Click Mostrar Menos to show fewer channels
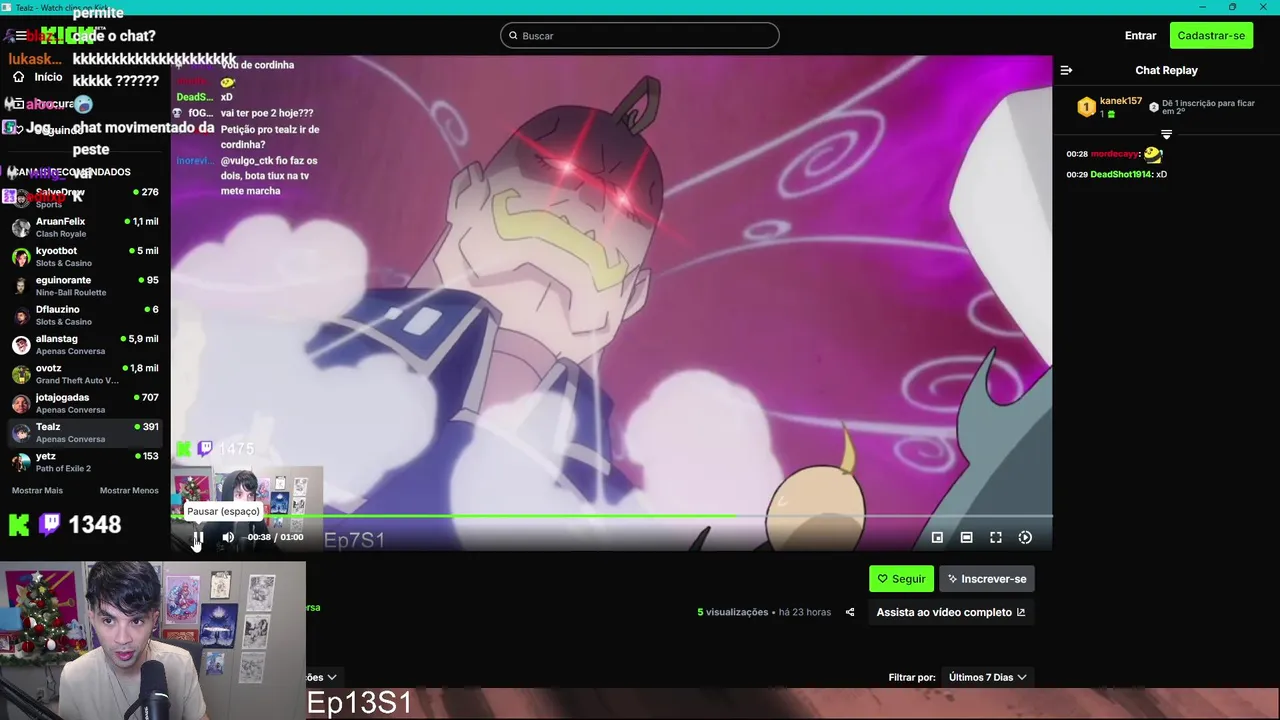Screen dimensions: 1280x720 click(x=129, y=491)
